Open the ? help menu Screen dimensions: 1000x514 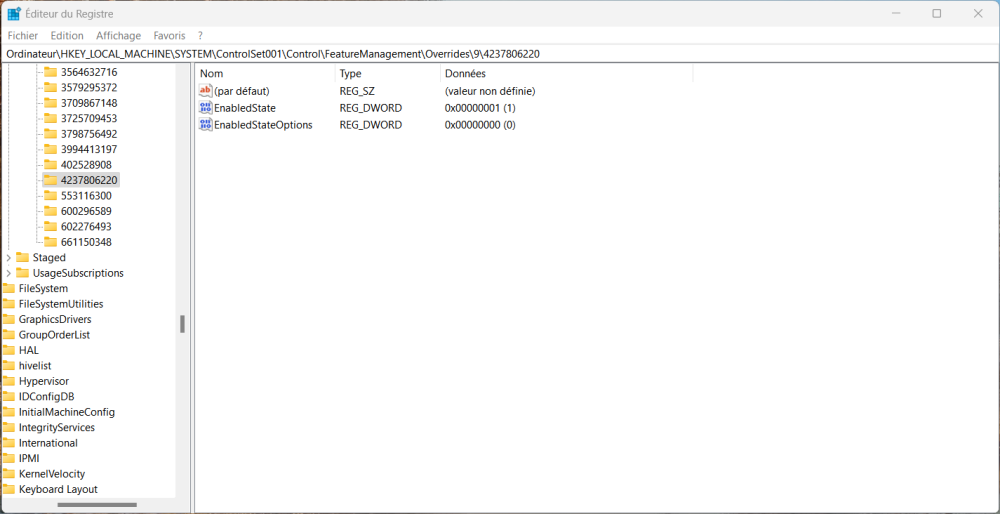click(x=200, y=36)
